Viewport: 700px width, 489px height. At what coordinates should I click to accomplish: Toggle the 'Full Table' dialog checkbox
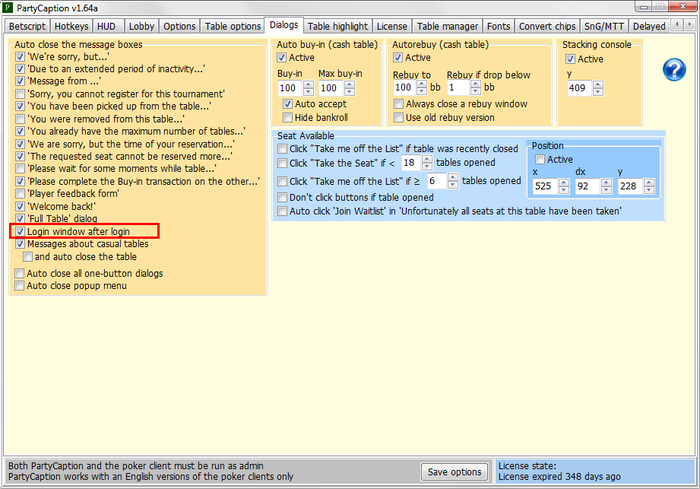tap(20, 218)
